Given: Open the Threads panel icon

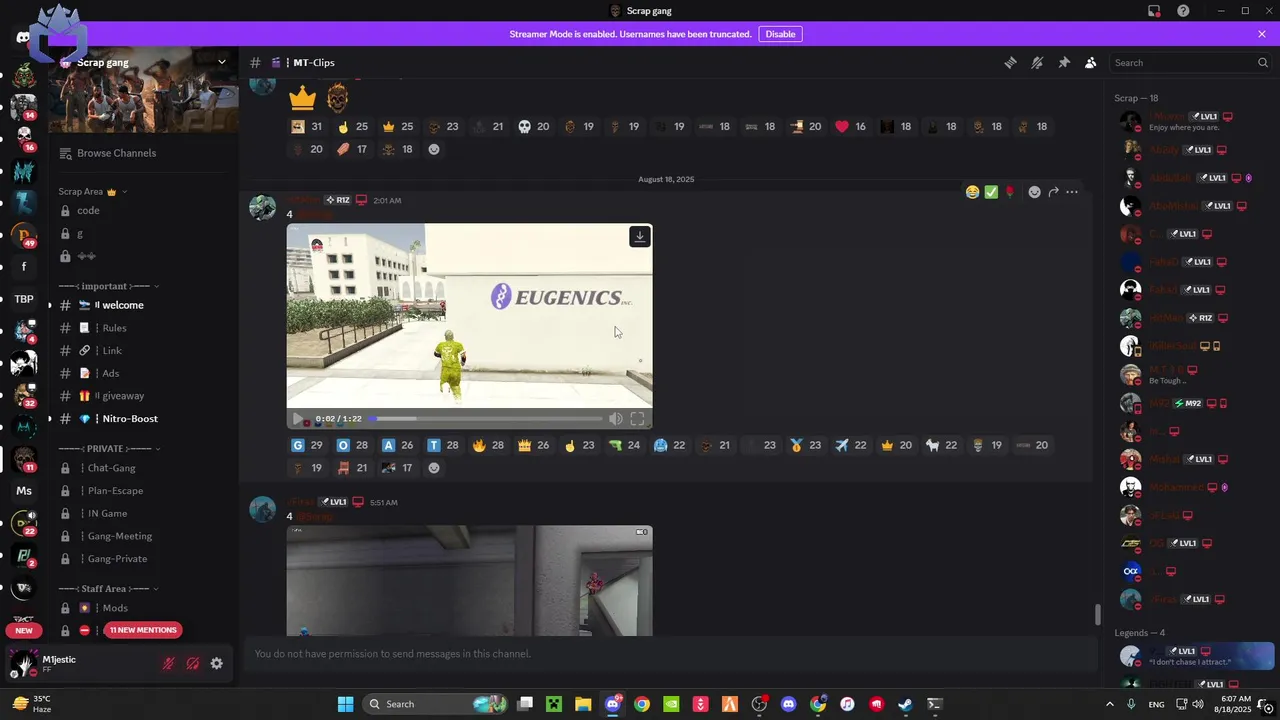Looking at the screenshot, I should pos(1010,62).
